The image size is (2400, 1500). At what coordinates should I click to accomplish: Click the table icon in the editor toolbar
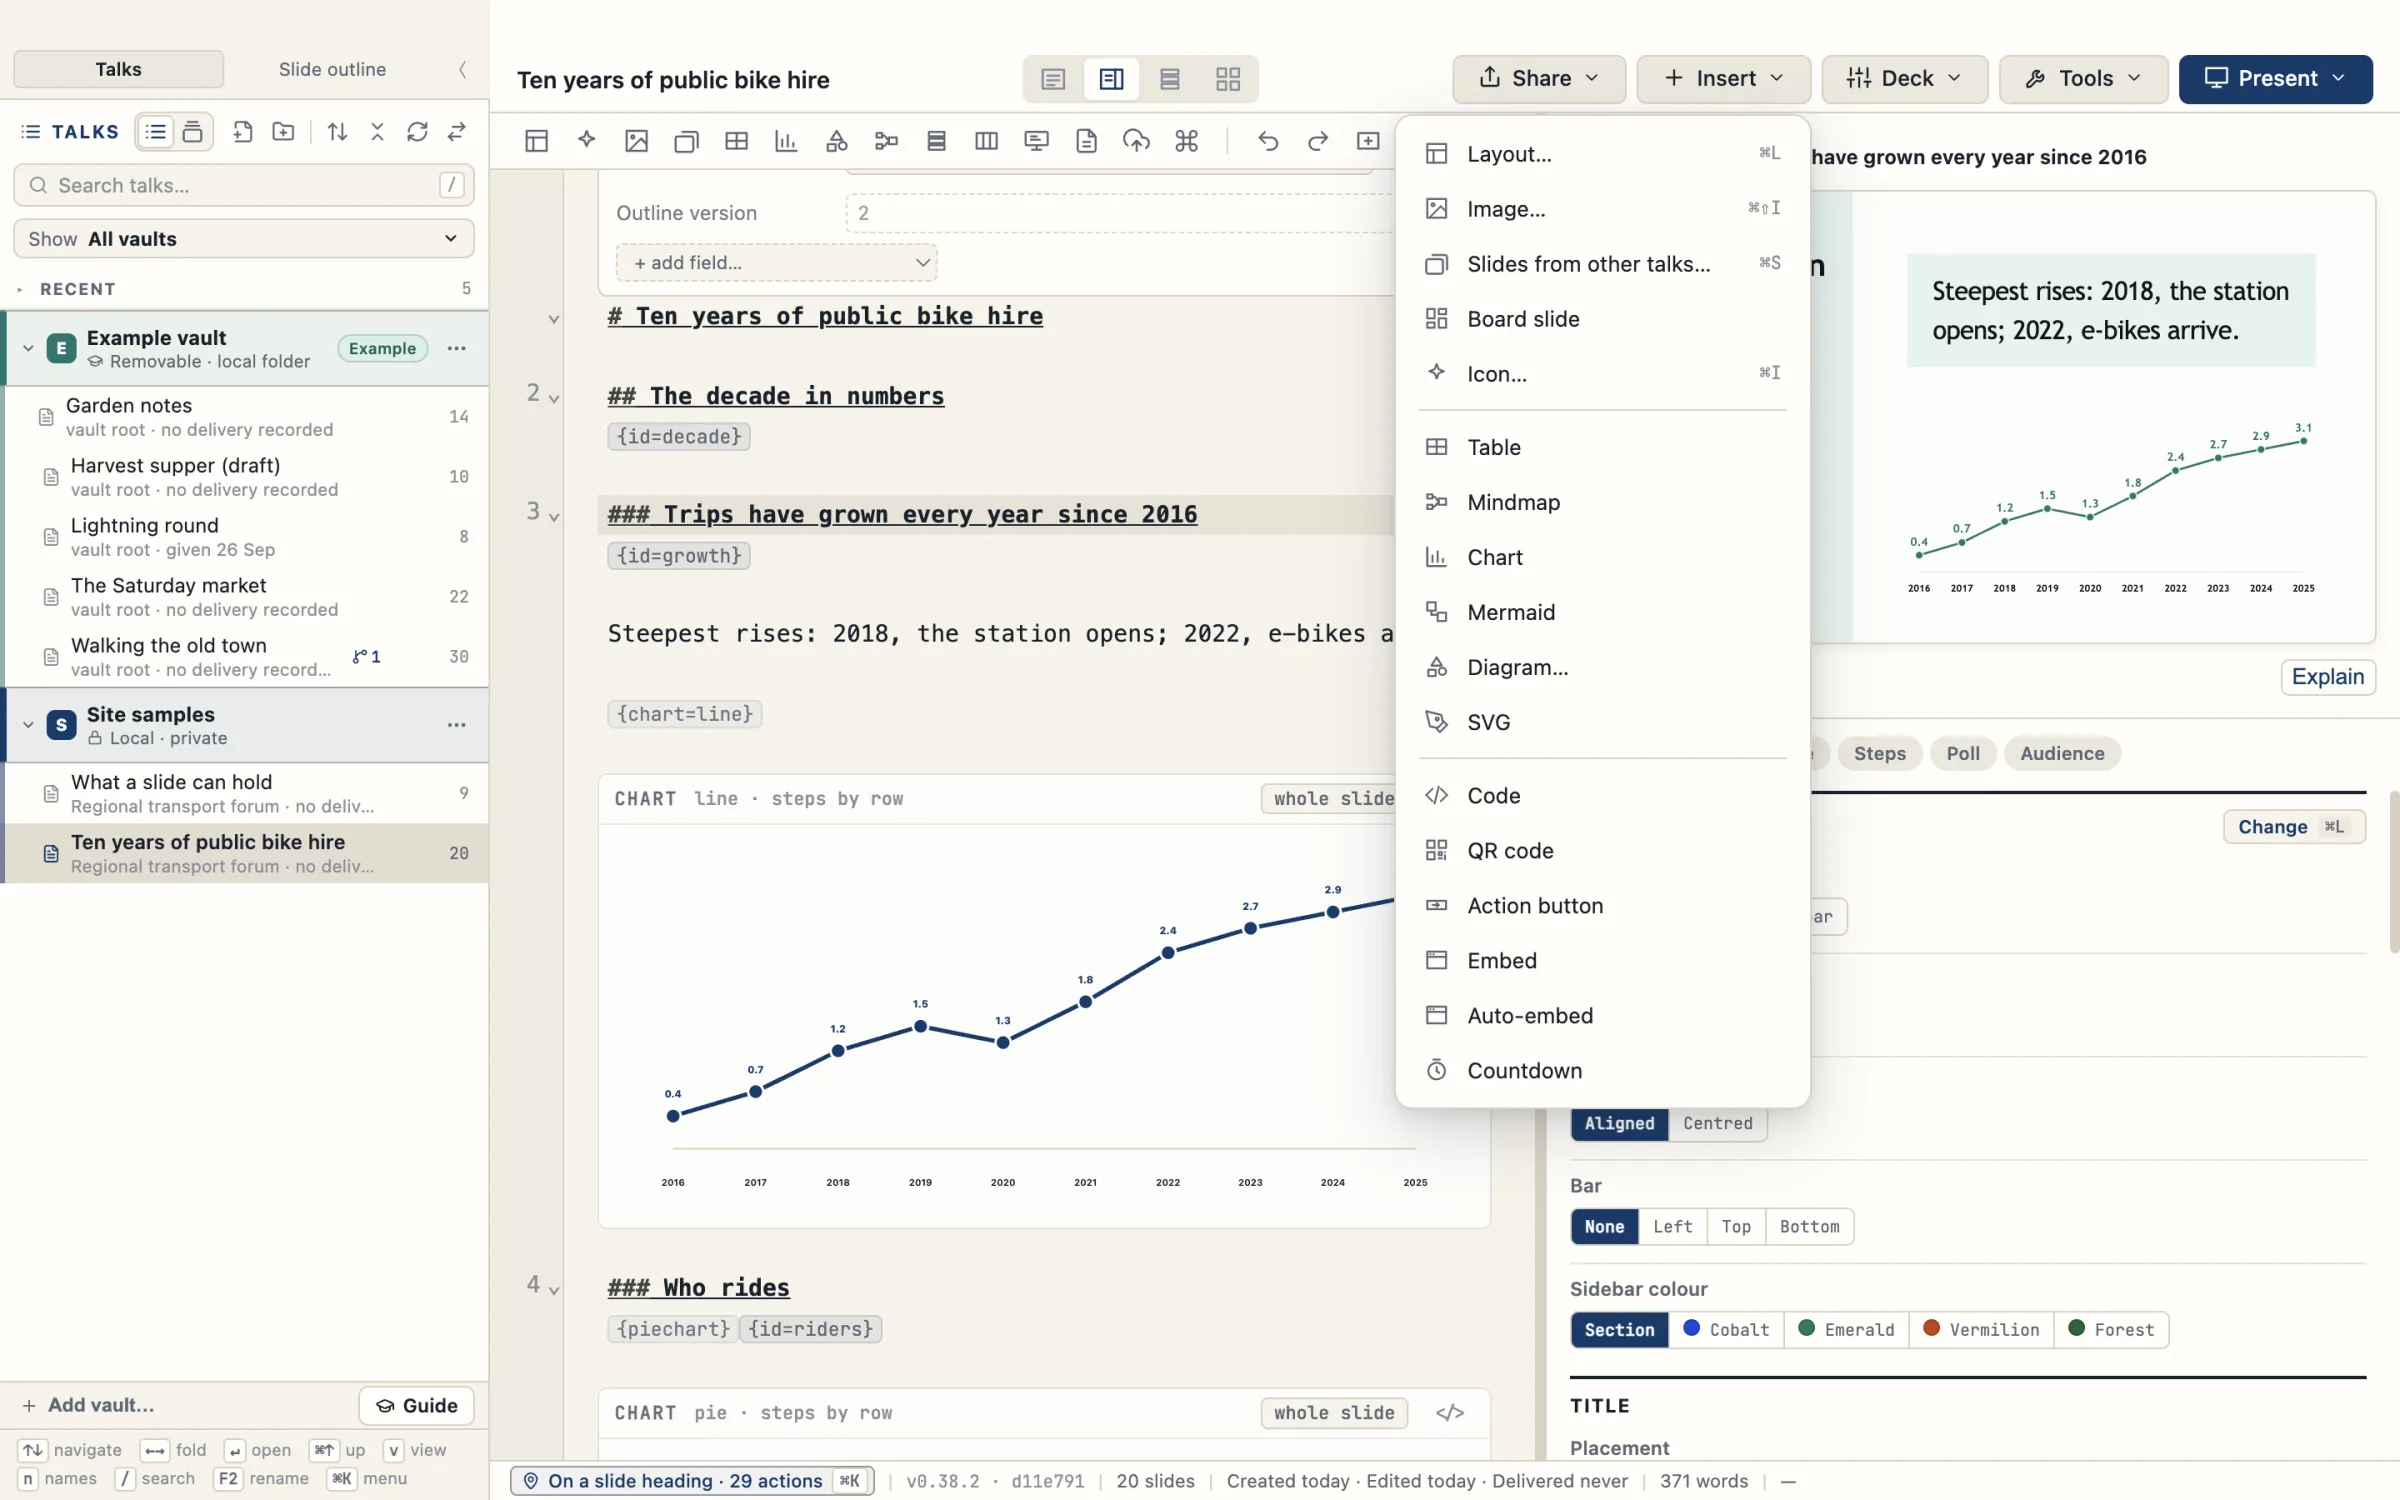(x=736, y=141)
